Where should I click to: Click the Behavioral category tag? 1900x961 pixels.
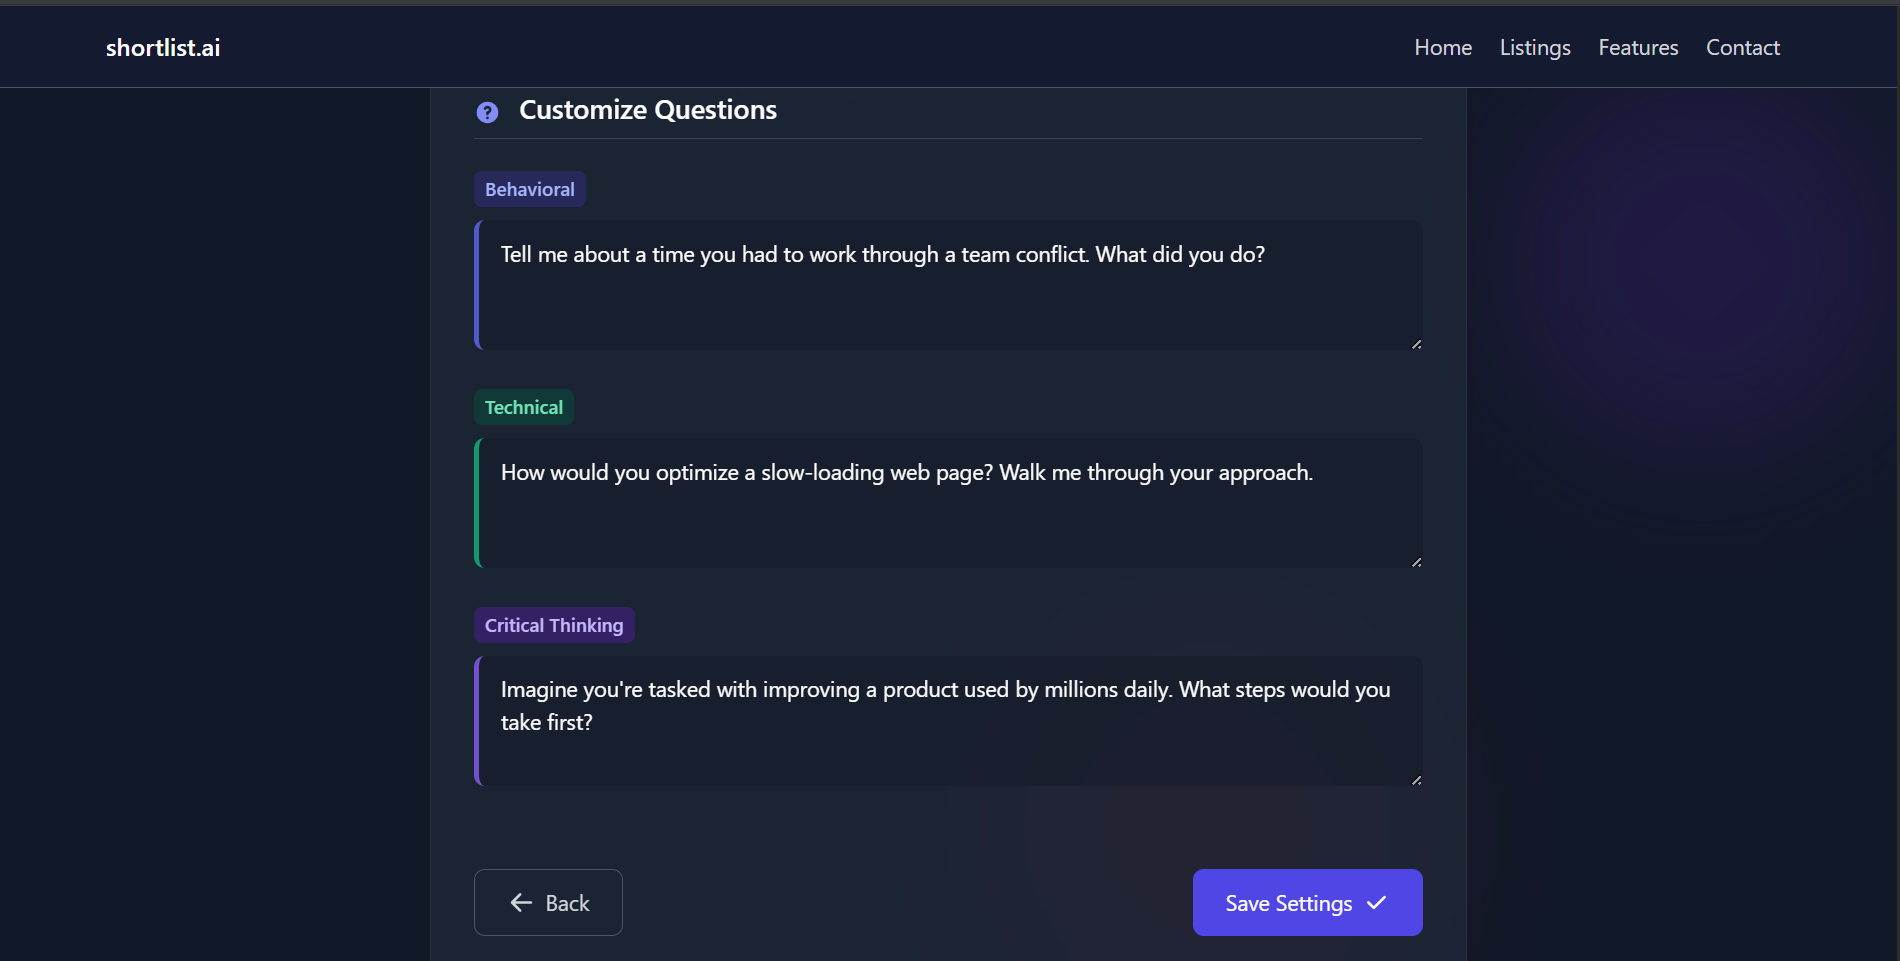coord(529,189)
